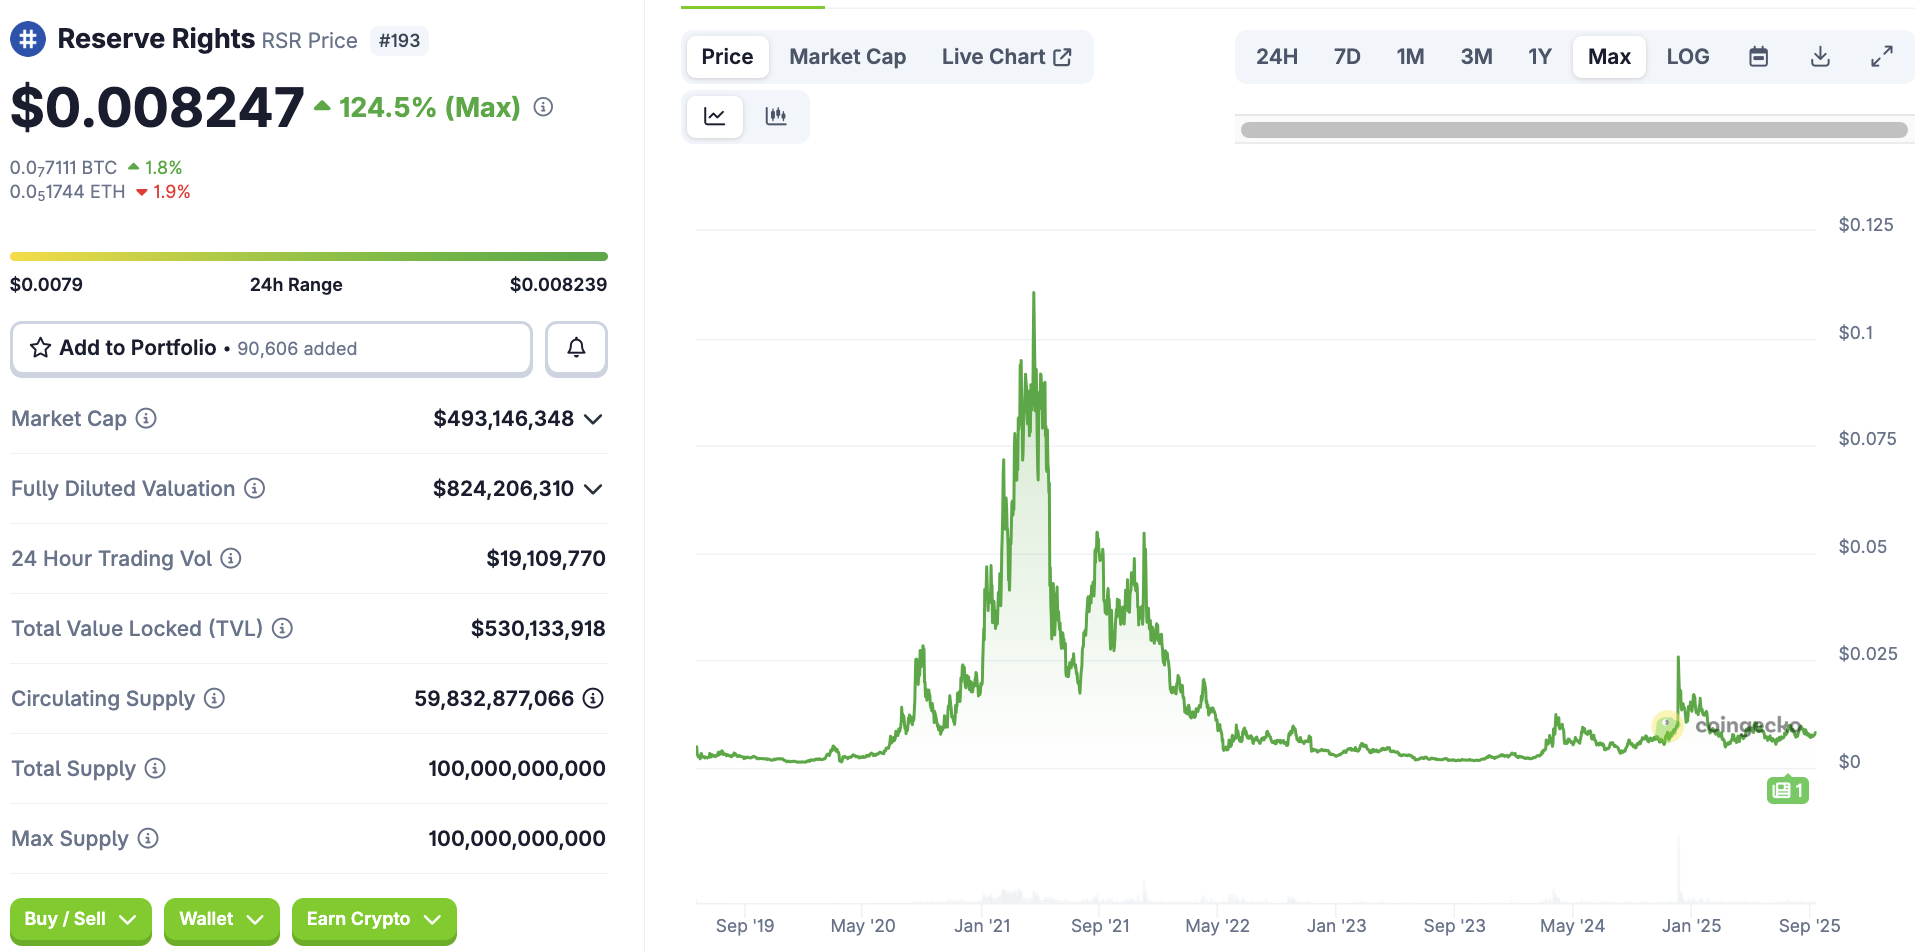This screenshot has width=1920, height=952.
Task: Click the news marker badge on chart
Action: [1787, 791]
